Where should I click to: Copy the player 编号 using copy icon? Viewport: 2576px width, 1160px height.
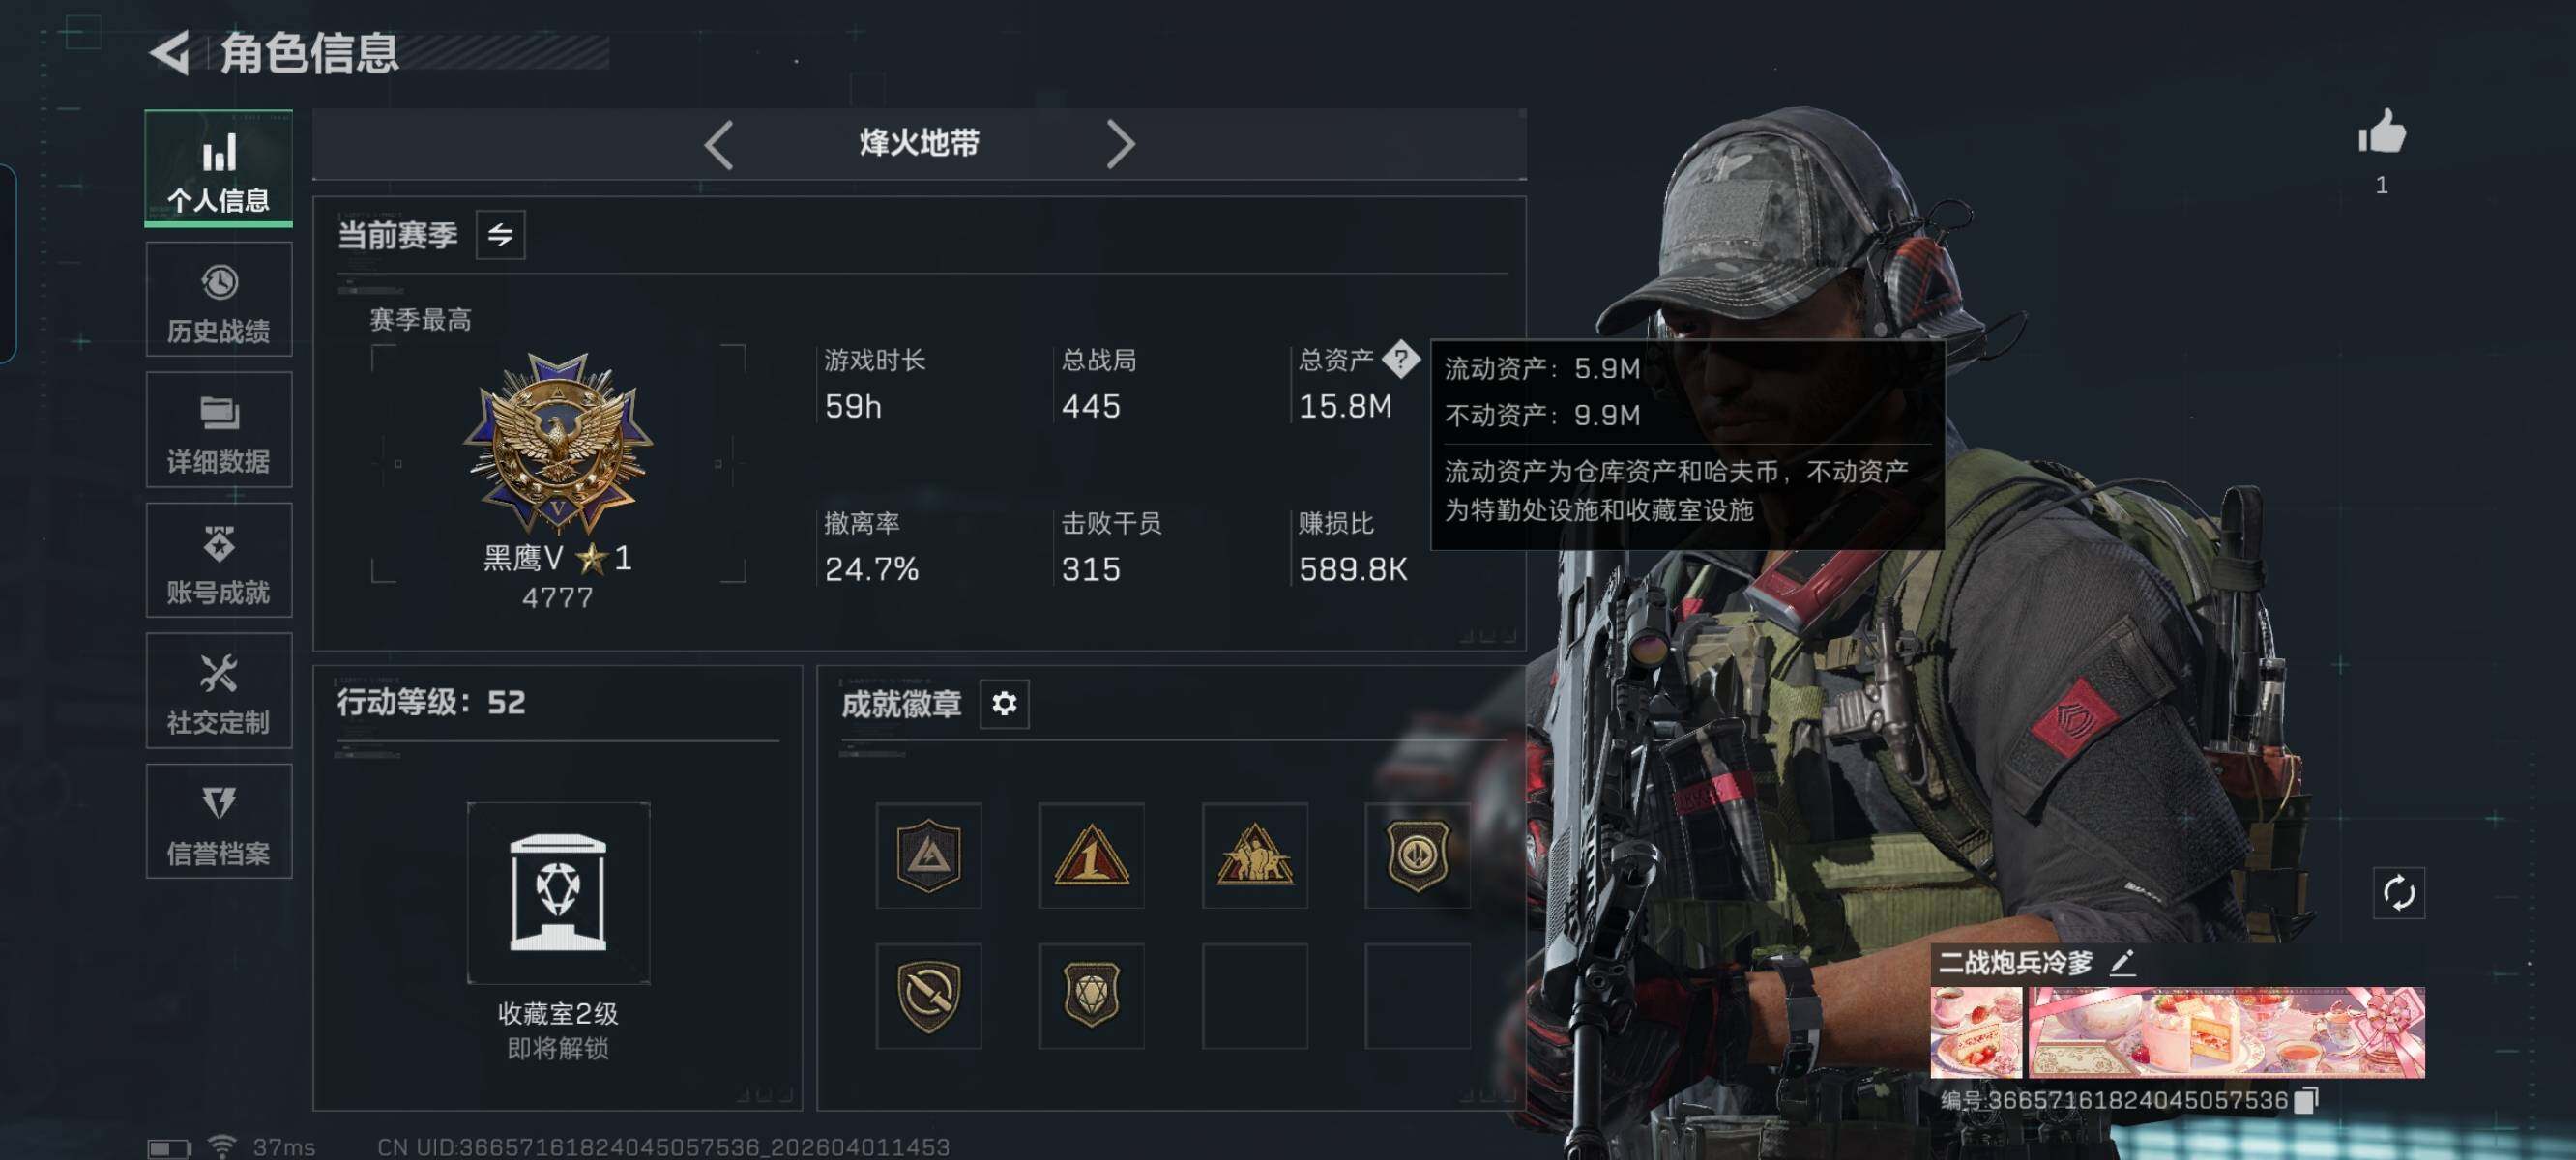(2304, 1100)
